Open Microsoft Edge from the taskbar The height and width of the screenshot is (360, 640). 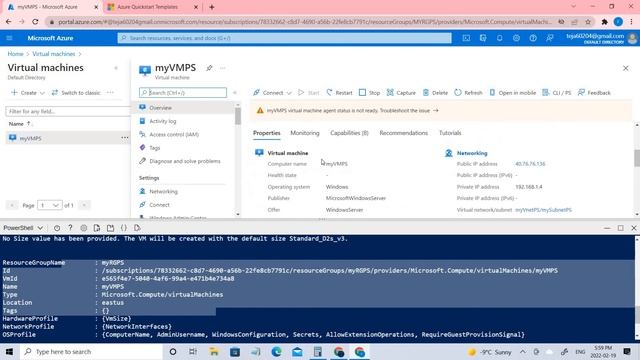[x=276, y=351]
